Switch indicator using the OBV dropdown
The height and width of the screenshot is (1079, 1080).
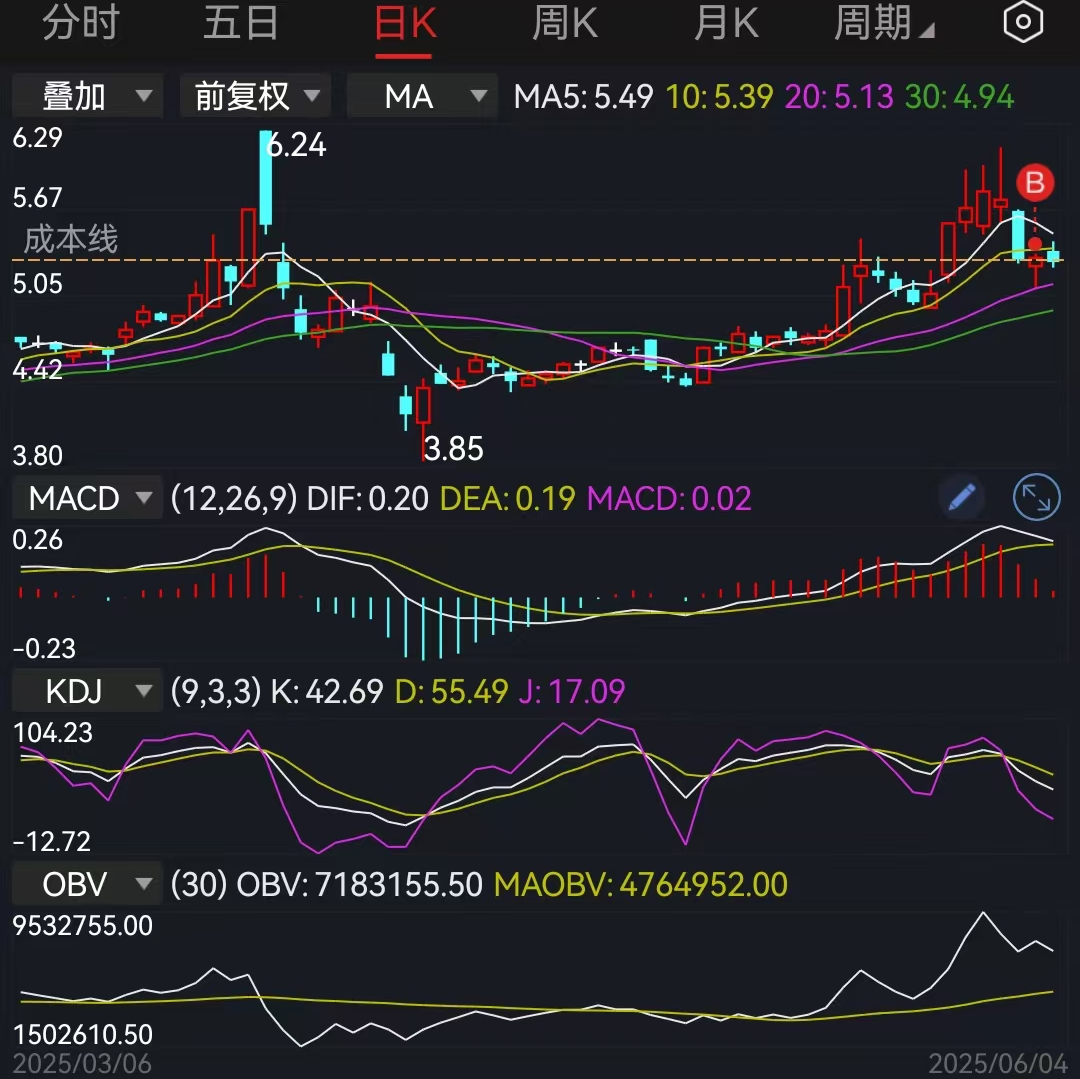tap(86, 883)
